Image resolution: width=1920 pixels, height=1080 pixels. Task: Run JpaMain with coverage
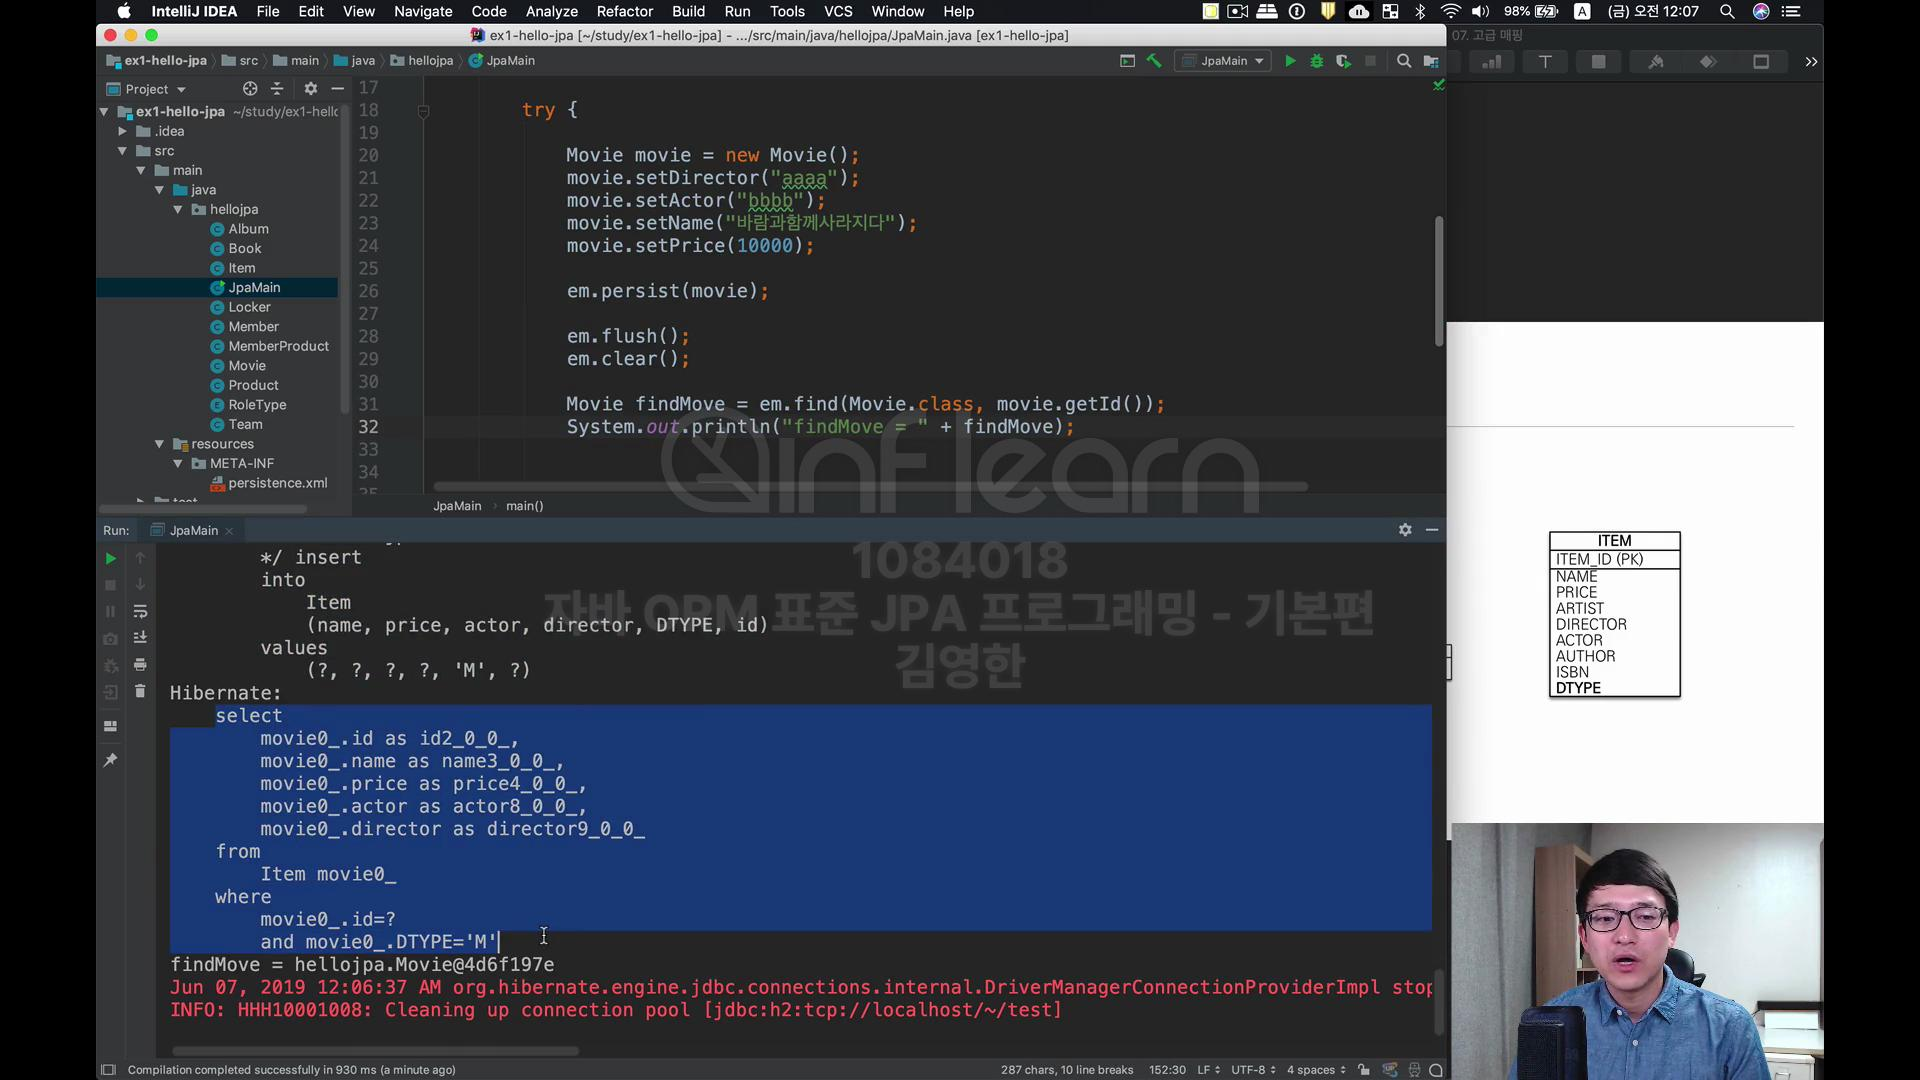pos(1343,61)
